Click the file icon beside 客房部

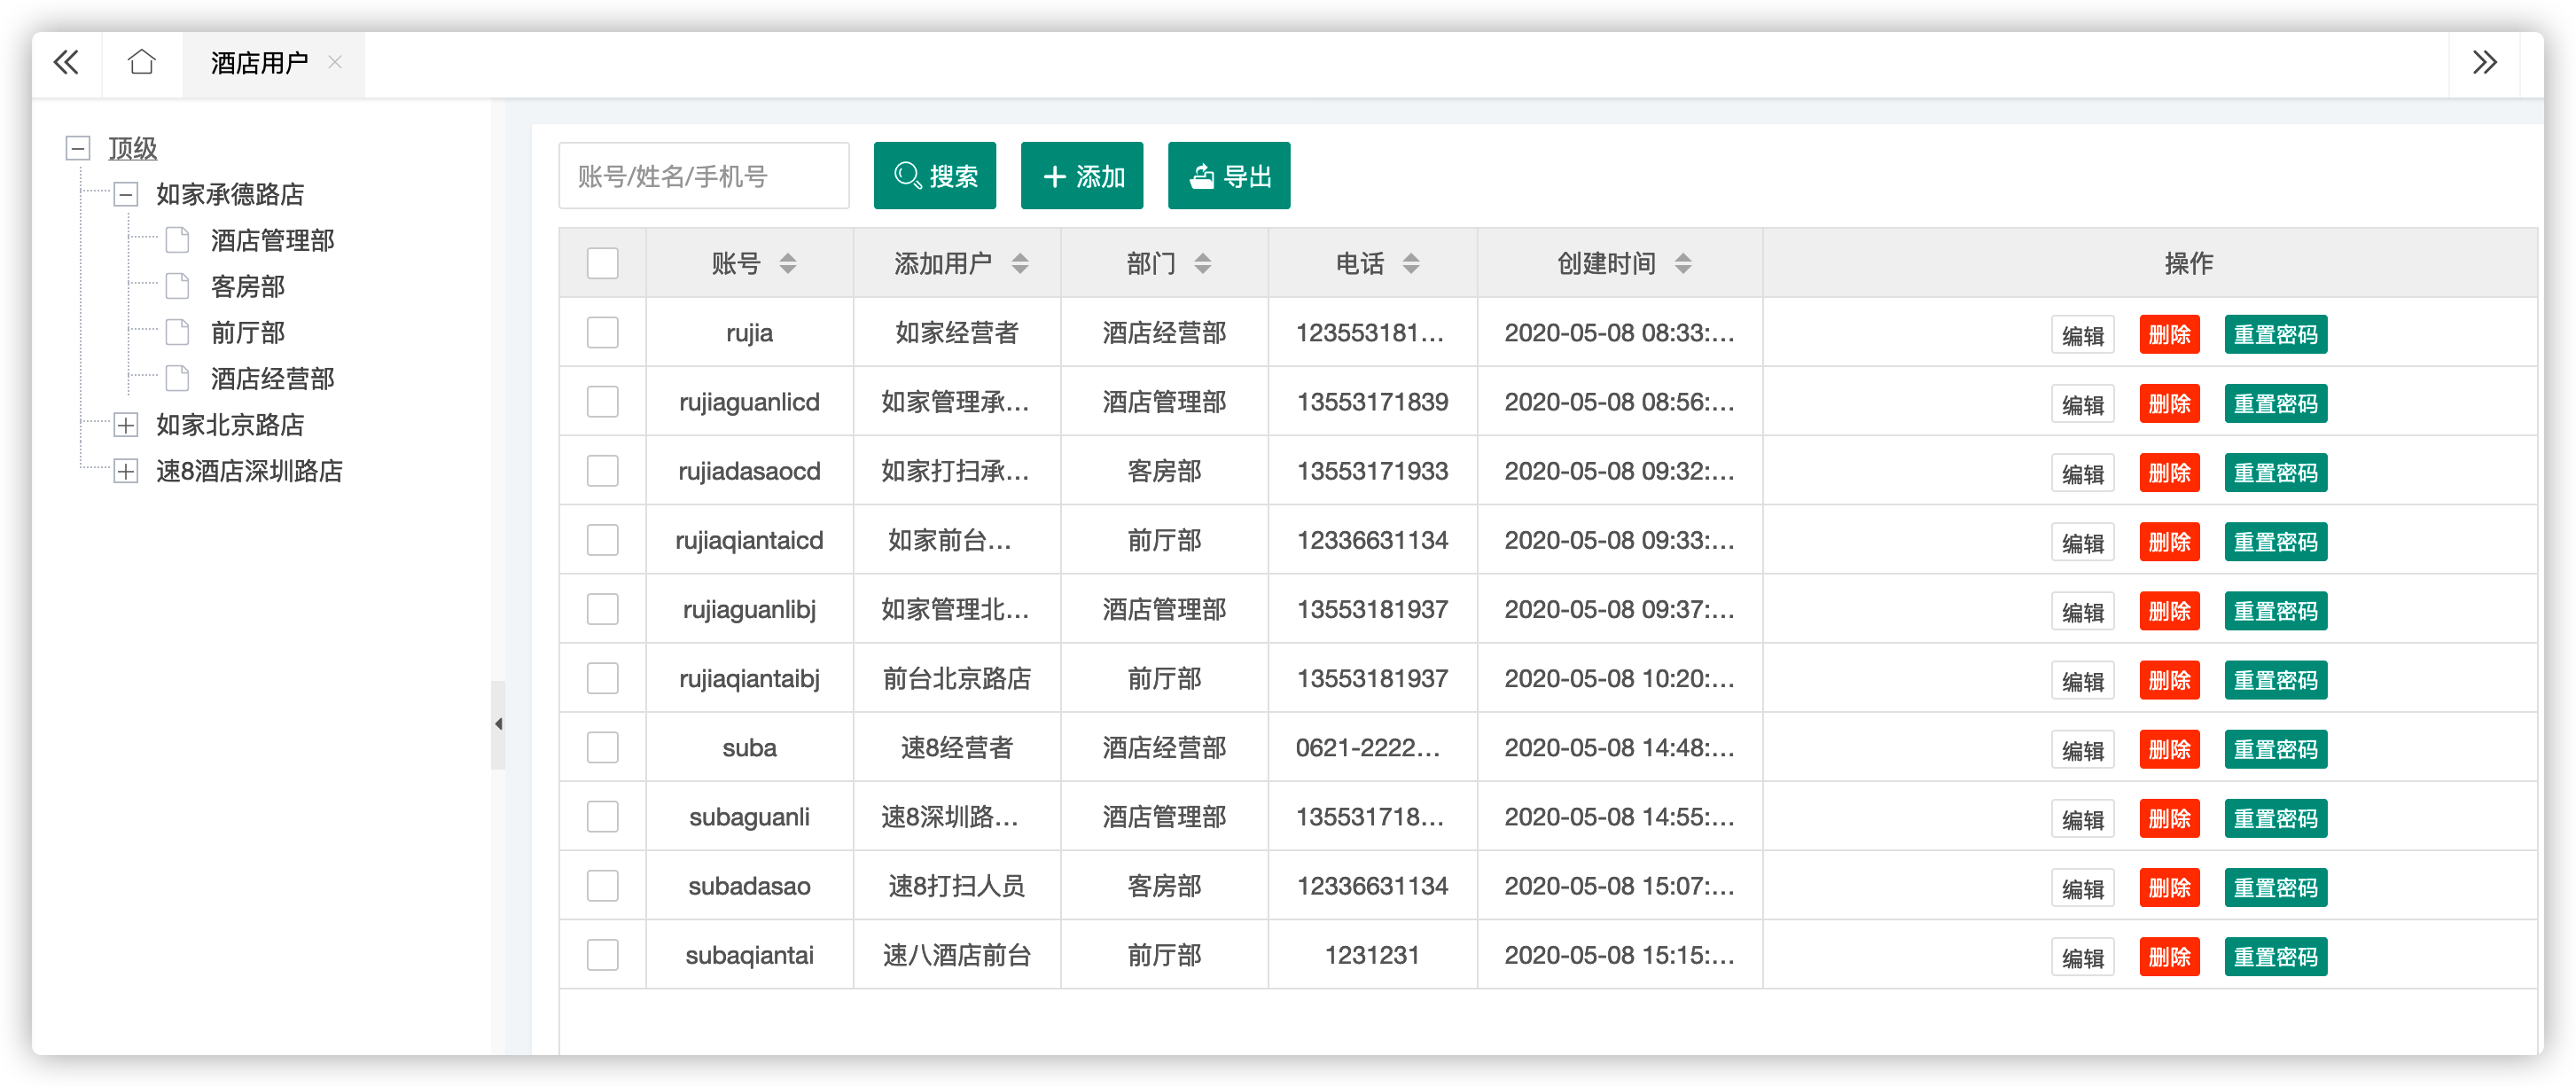click(x=178, y=286)
